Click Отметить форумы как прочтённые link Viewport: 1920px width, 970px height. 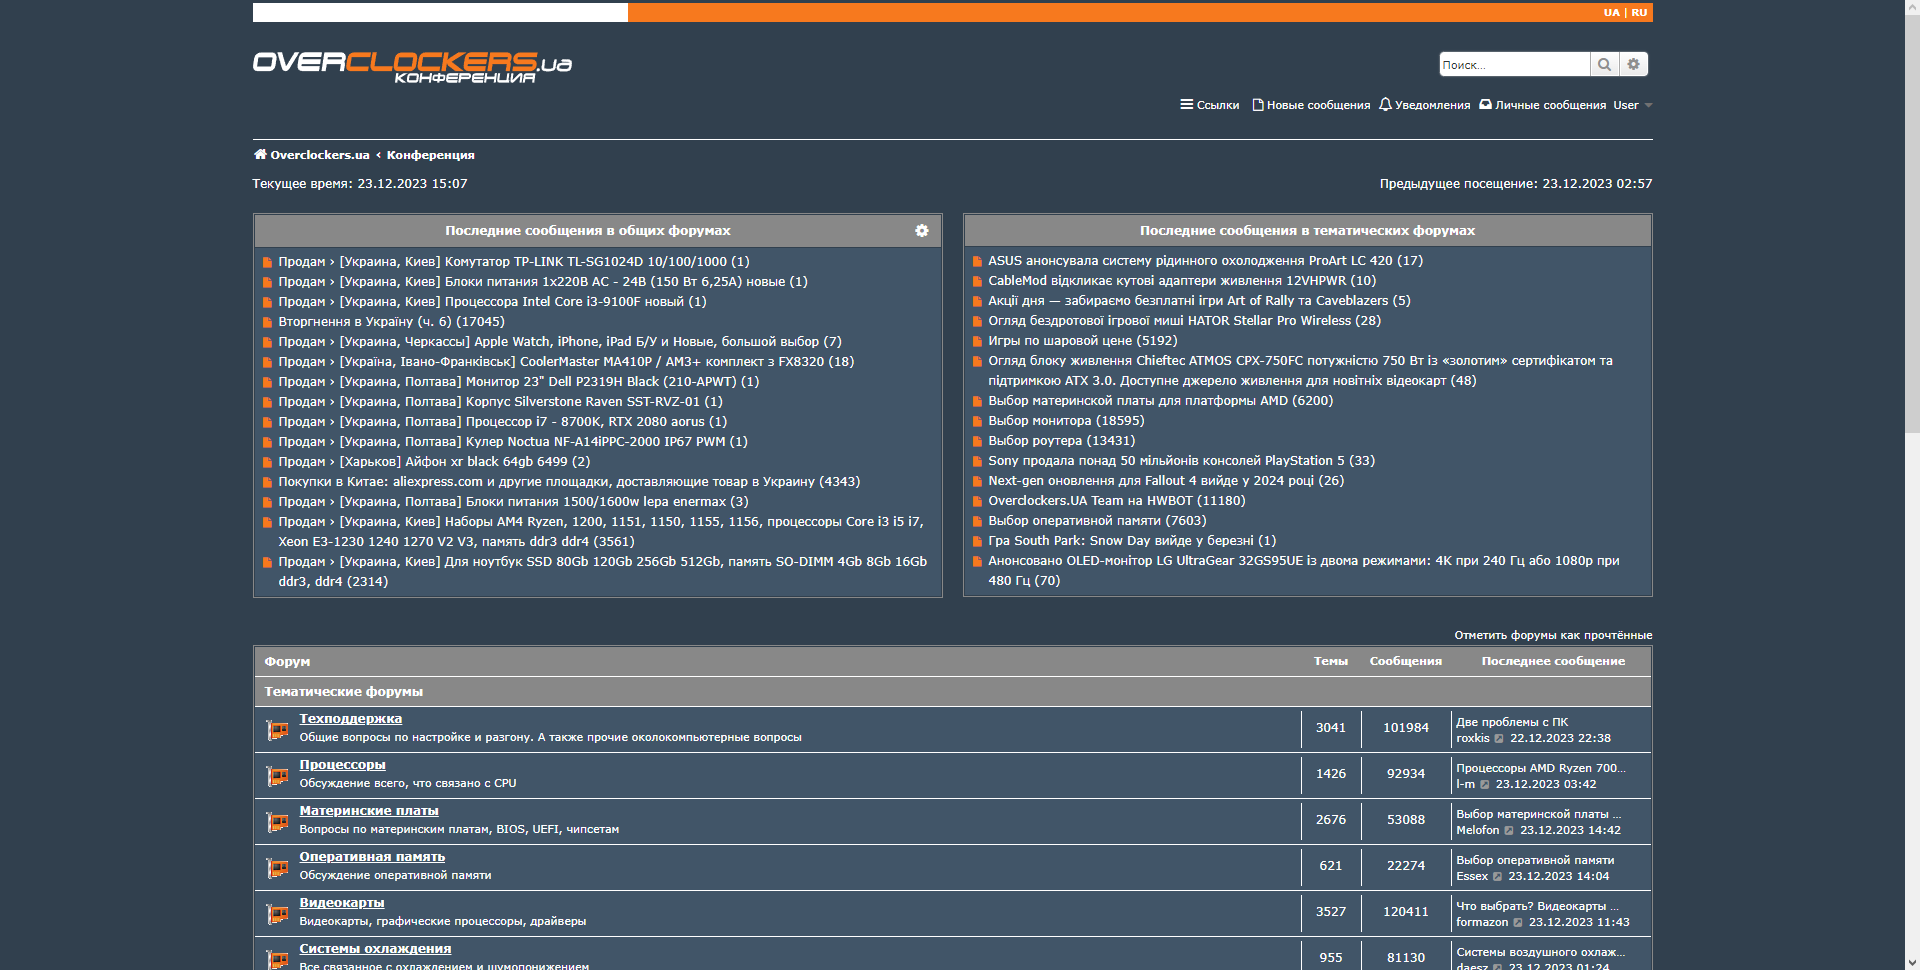pyautogui.click(x=1553, y=635)
